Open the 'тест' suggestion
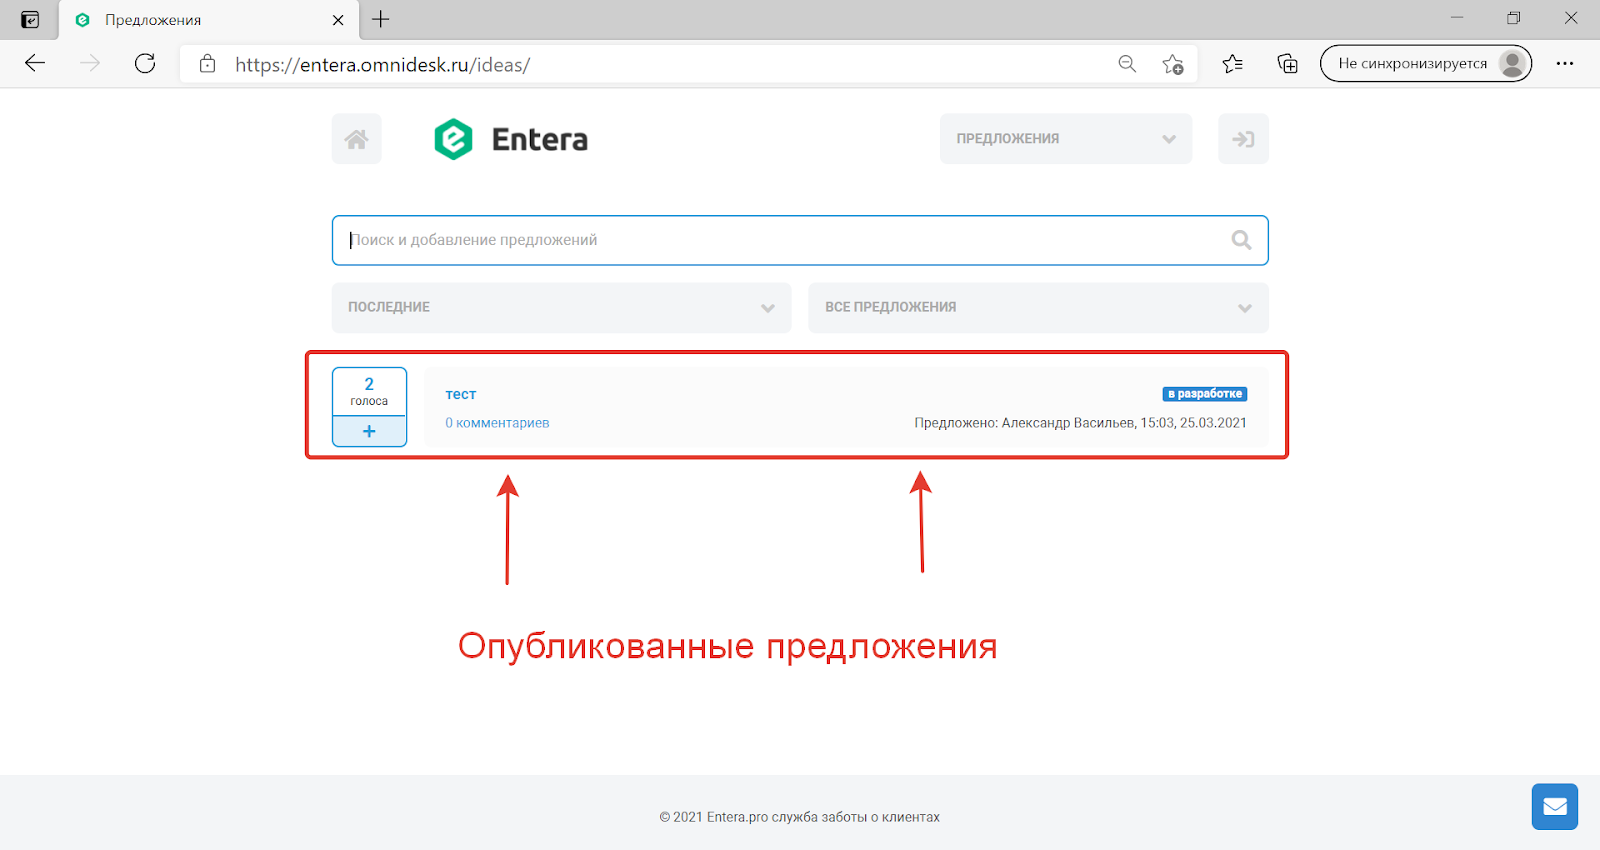The width and height of the screenshot is (1600, 850). [460, 394]
